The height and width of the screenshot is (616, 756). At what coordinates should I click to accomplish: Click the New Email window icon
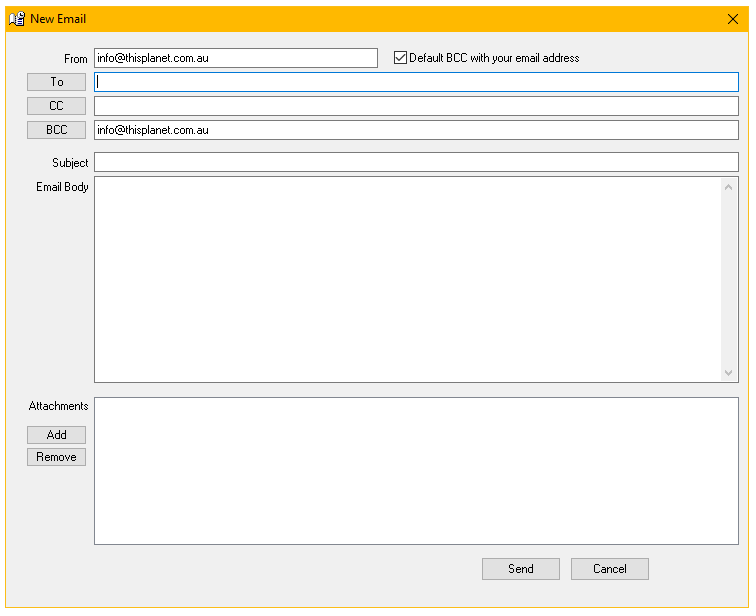(17, 19)
